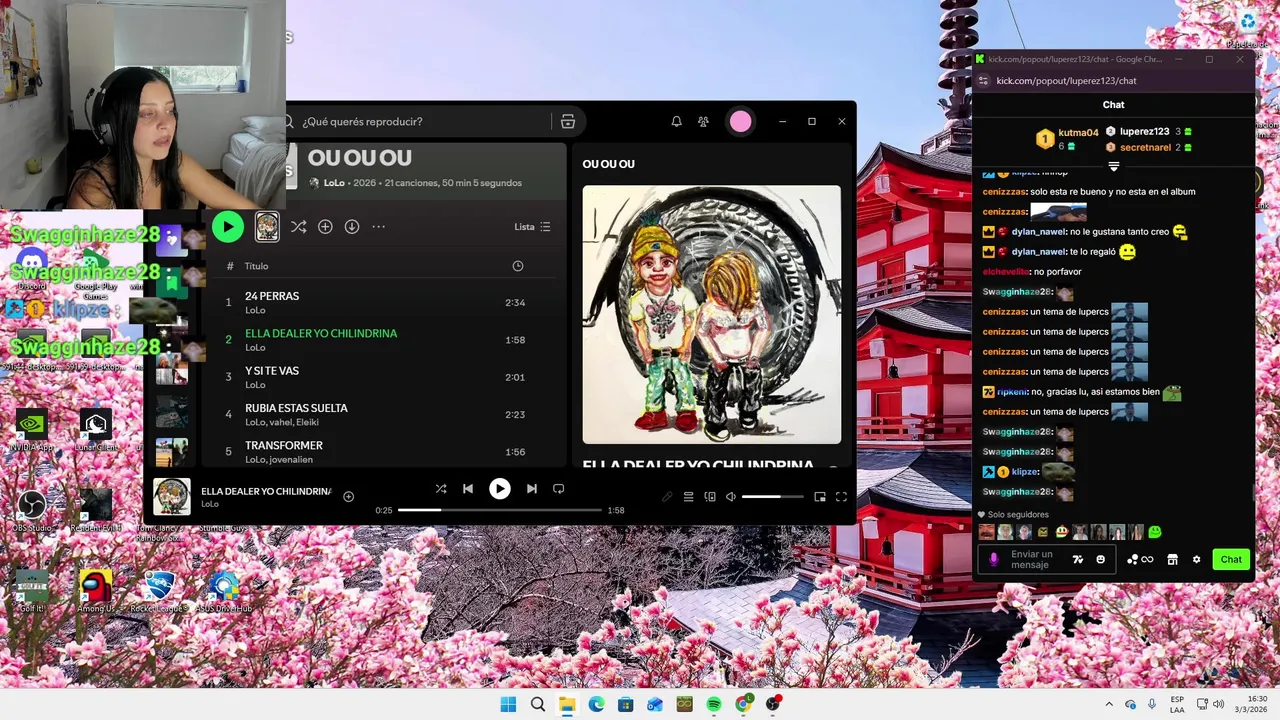Viewport: 1280px width, 720px height.
Task: Click the now-playing thumbnail in player bar
Action: pos(172,496)
